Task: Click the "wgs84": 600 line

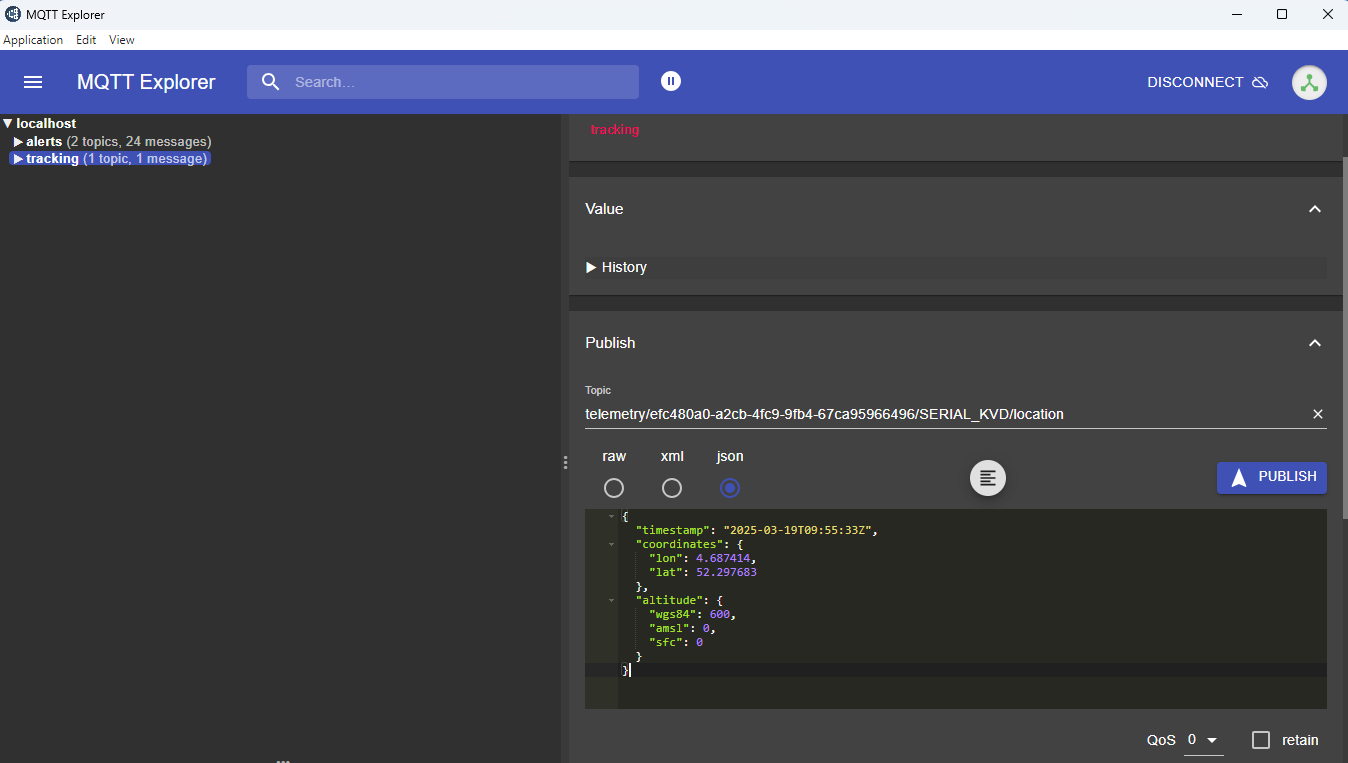Action: pyautogui.click(x=693, y=614)
